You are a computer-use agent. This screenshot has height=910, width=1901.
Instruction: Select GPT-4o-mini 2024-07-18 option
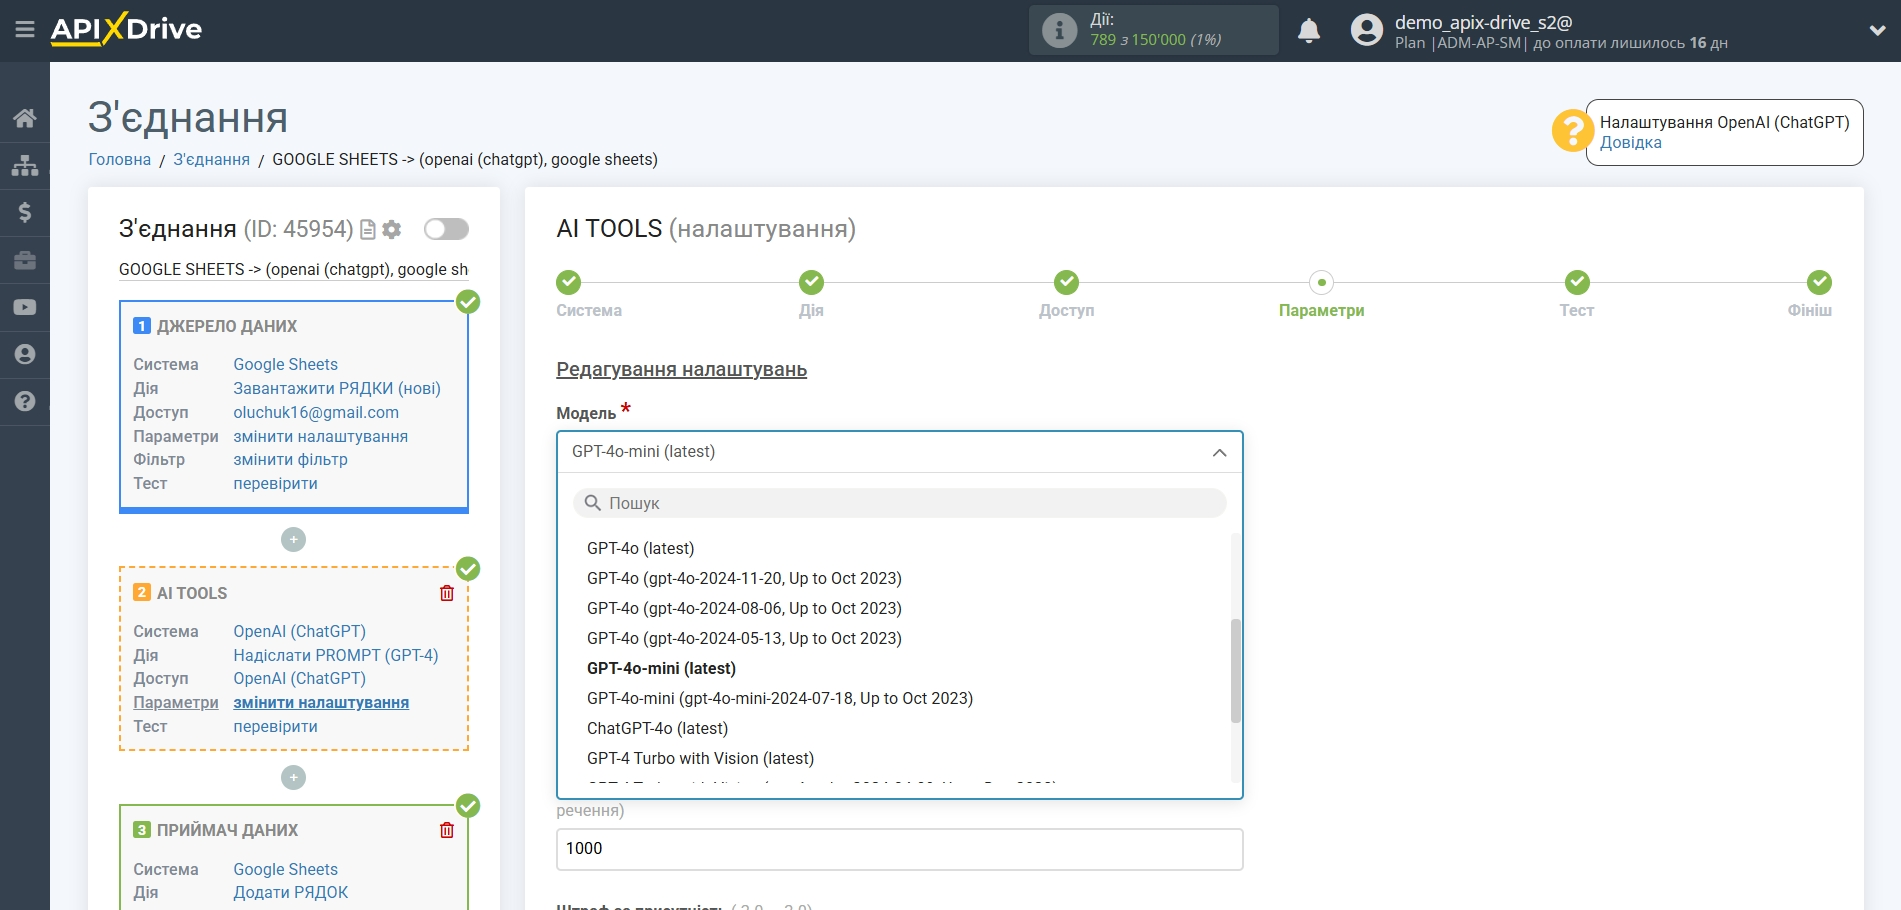(780, 699)
